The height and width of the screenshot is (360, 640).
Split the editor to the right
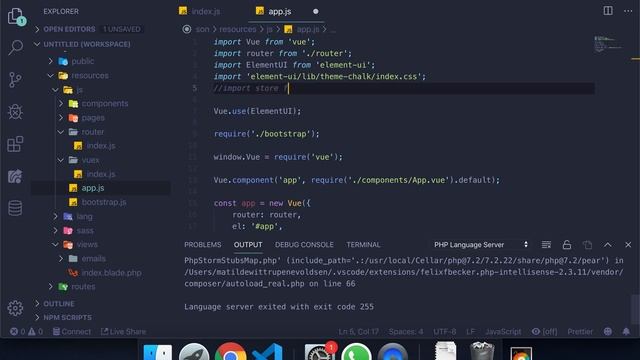(x=608, y=11)
